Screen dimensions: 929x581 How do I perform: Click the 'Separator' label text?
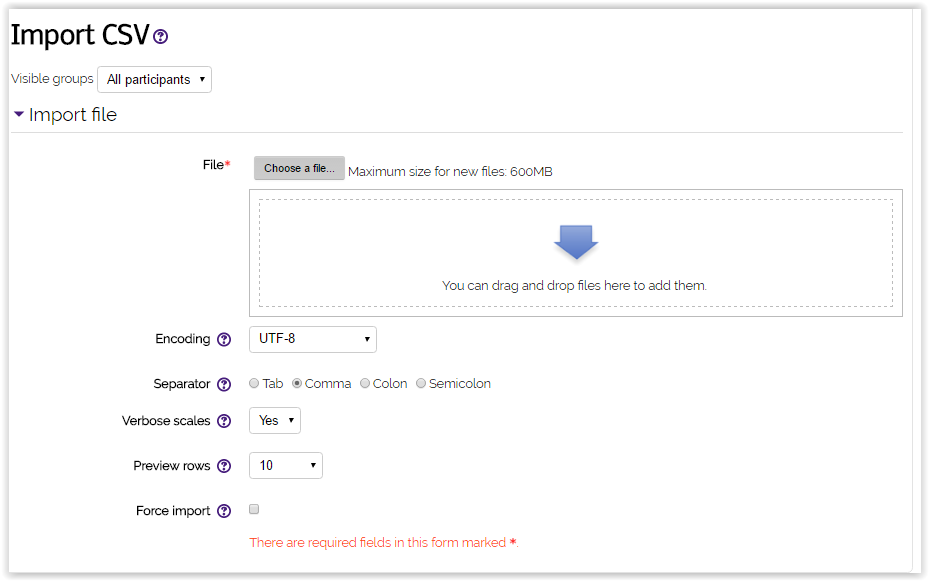(x=182, y=384)
